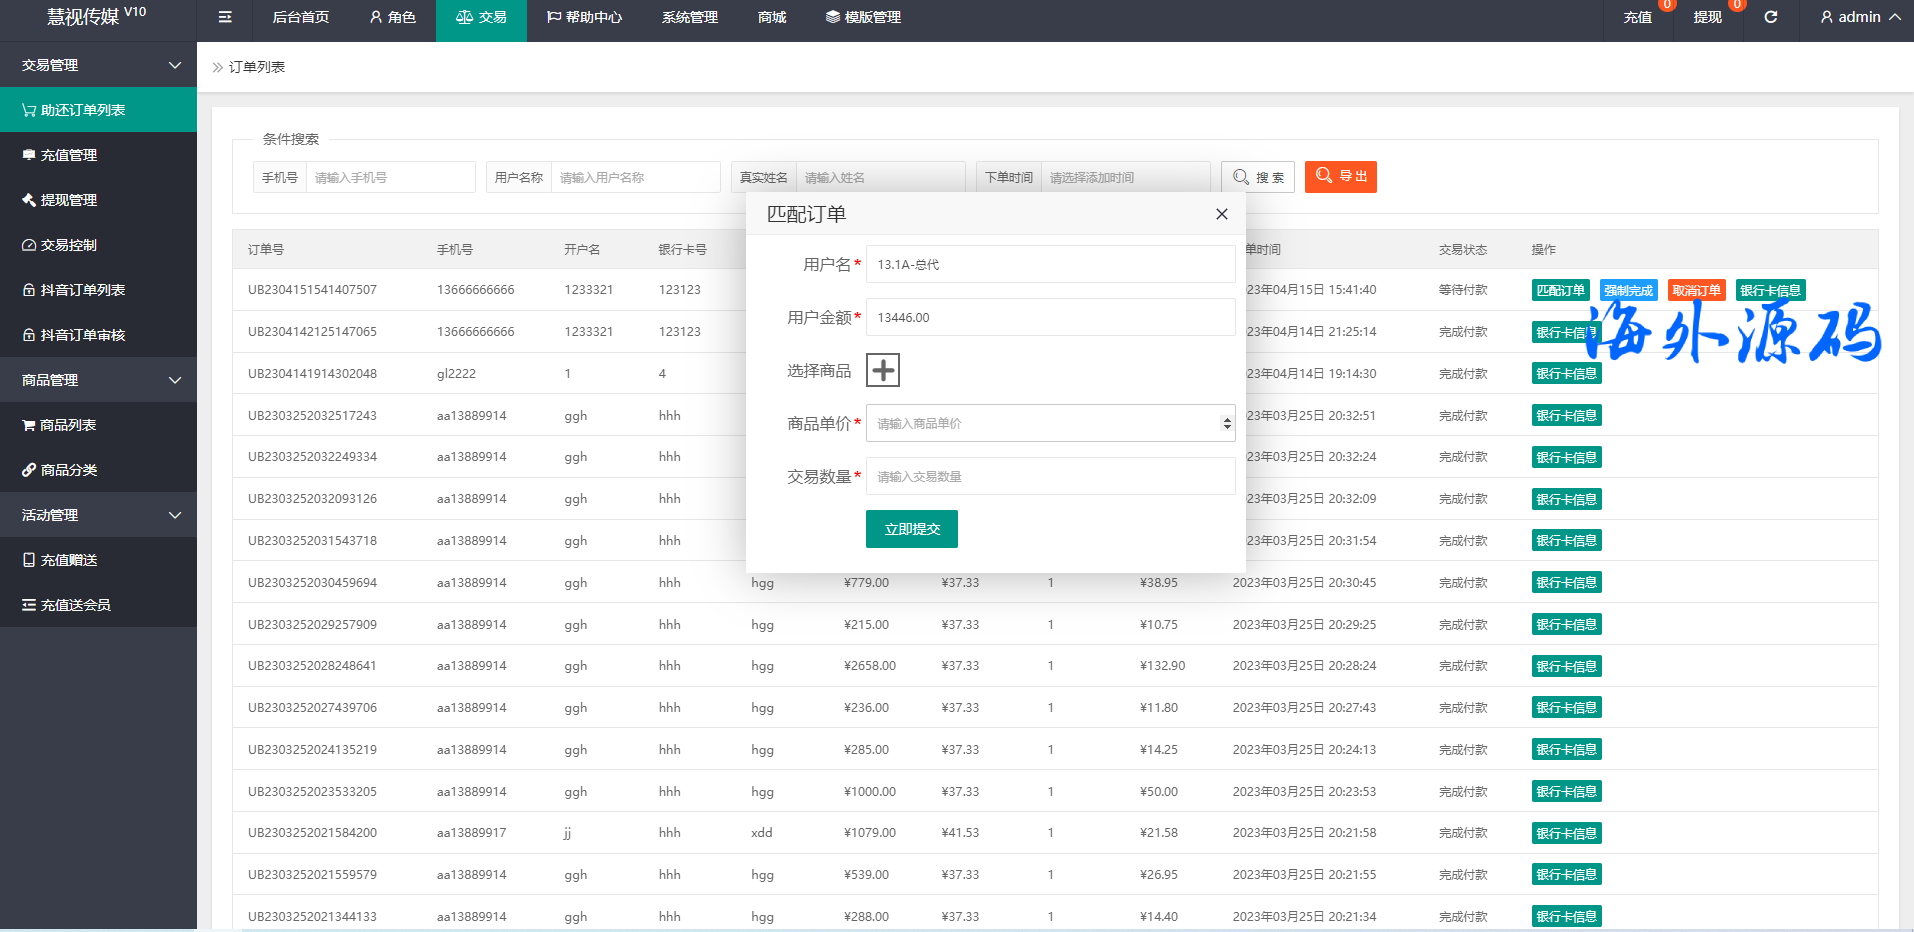Image resolution: width=1914 pixels, height=932 pixels.
Task: Click the 商品单价 number stepper arrows
Action: click(x=1227, y=424)
